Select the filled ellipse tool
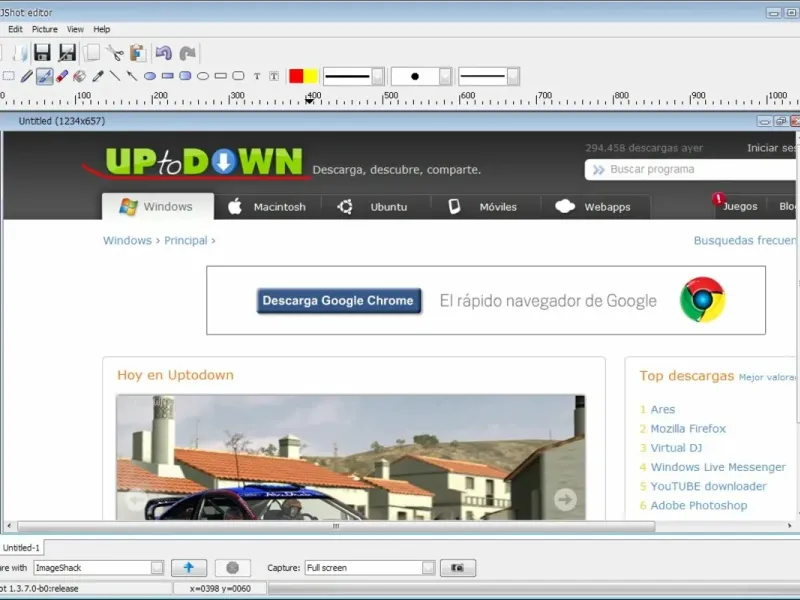This screenshot has height=600, width=800. (x=149, y=77)
